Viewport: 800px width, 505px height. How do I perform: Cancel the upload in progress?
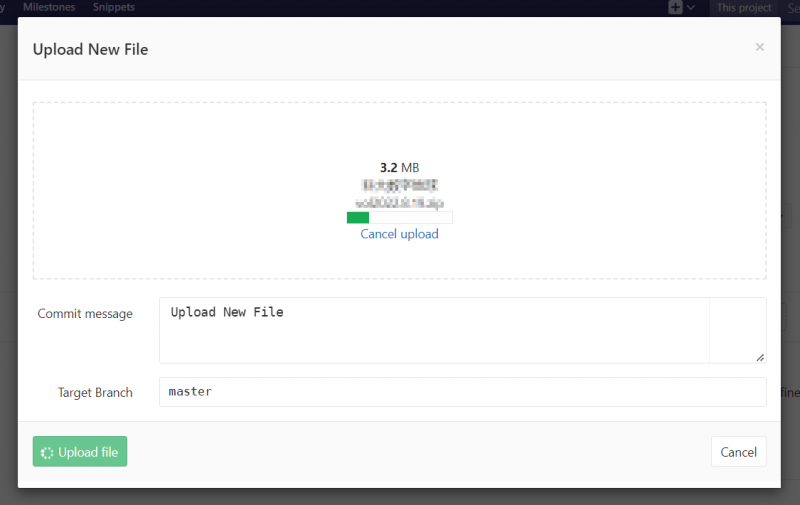tap(399, 234)
